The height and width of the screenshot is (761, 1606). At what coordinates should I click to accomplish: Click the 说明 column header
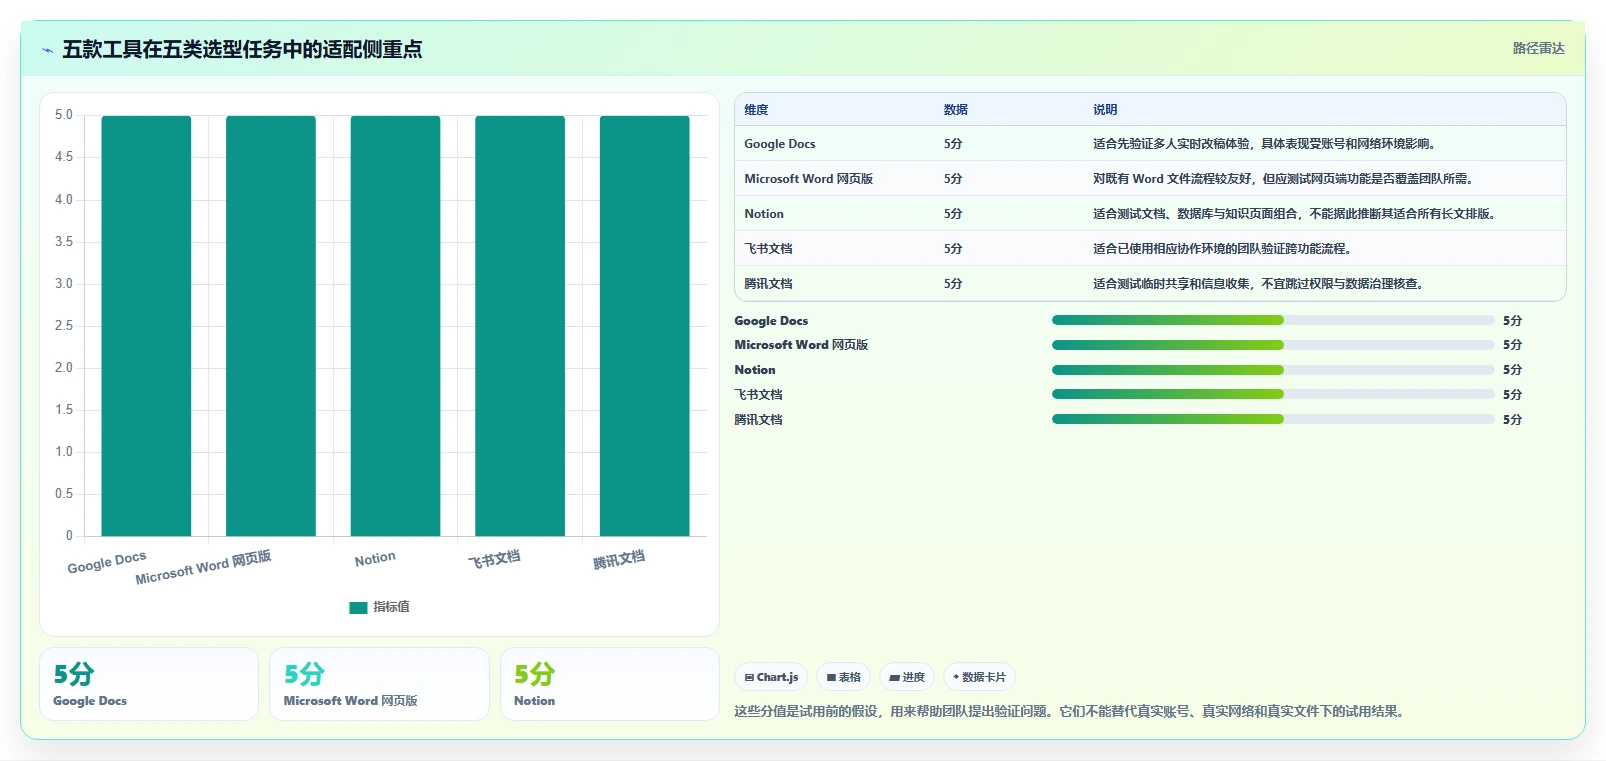click(1105, 110)
